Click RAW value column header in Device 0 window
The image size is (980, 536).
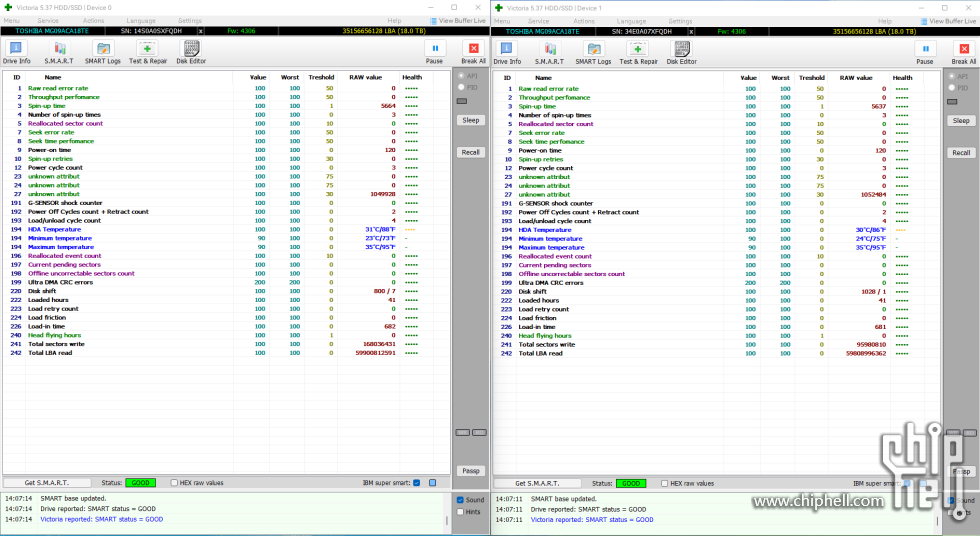point(366,77)
